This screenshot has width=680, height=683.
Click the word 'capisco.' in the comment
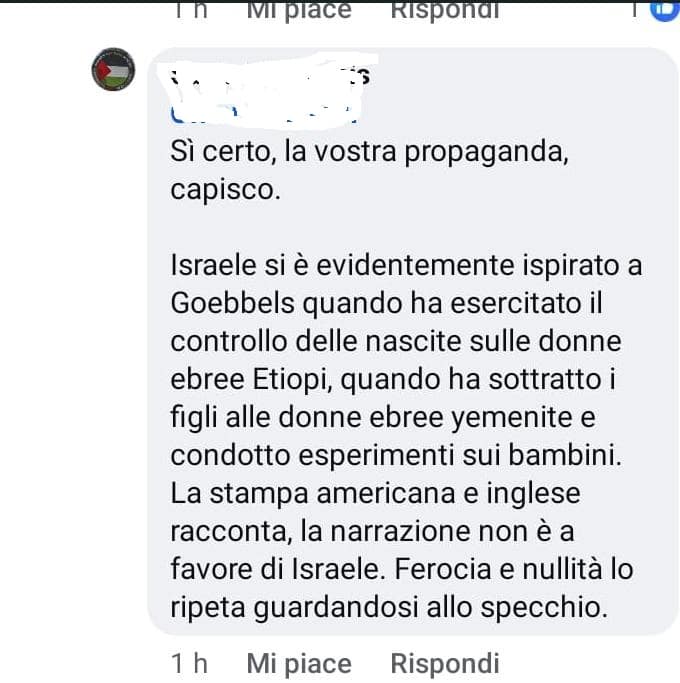(x=226, y=190)
